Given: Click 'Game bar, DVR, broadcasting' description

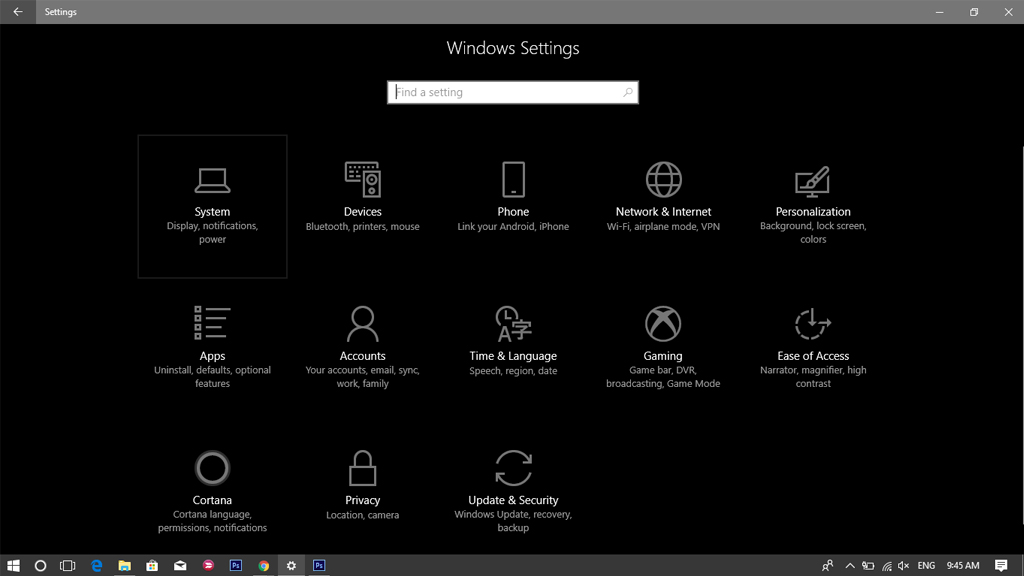Looking at the screenshot, I should pos(663,377).
